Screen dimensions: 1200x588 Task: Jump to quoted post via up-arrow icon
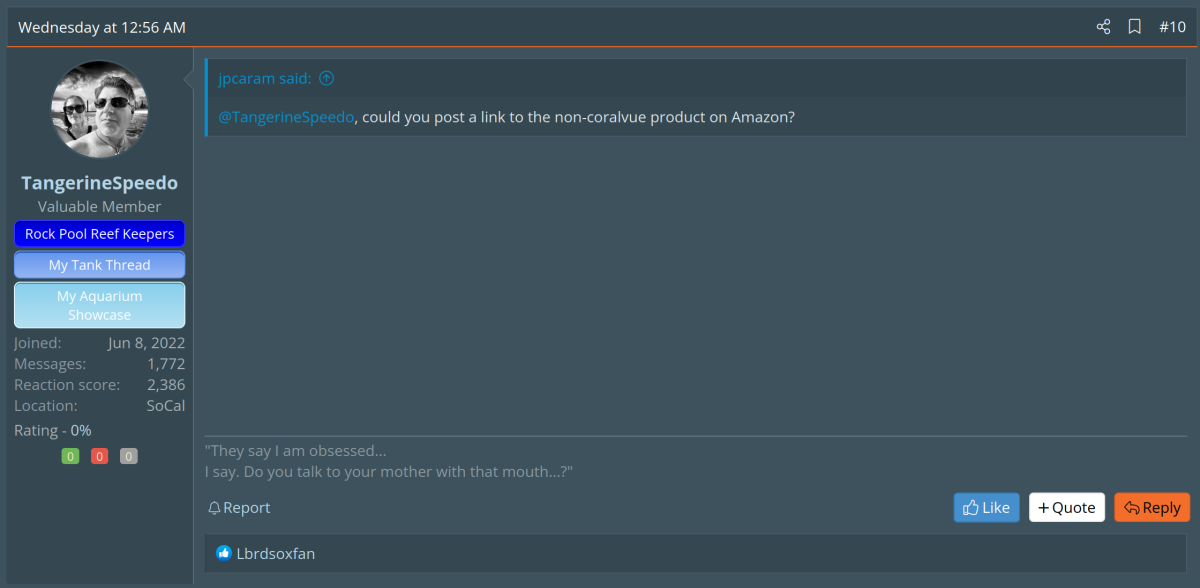(x=326, y=78)
